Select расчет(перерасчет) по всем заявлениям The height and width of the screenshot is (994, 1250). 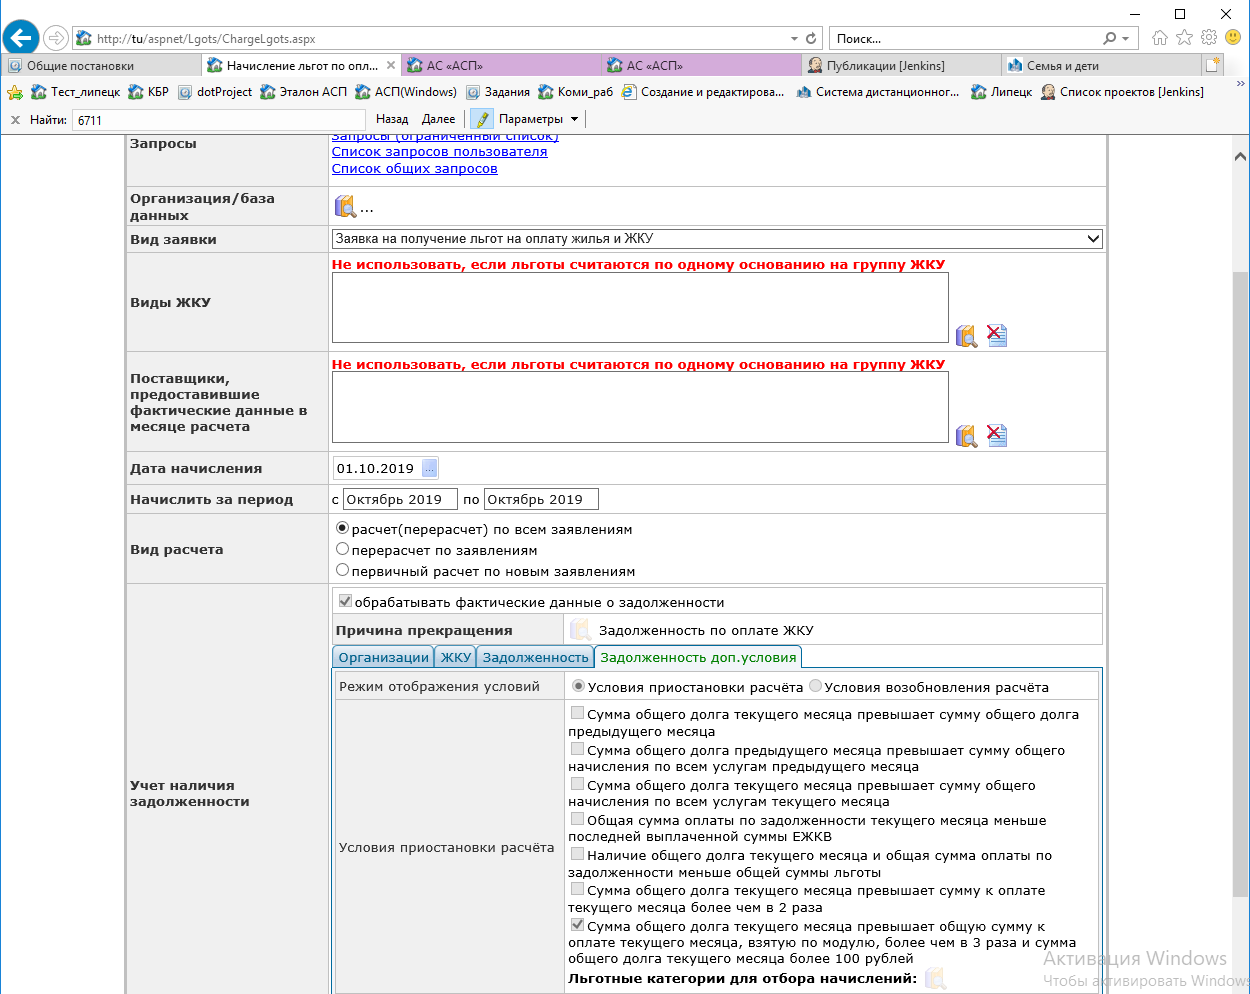point(343,528)
